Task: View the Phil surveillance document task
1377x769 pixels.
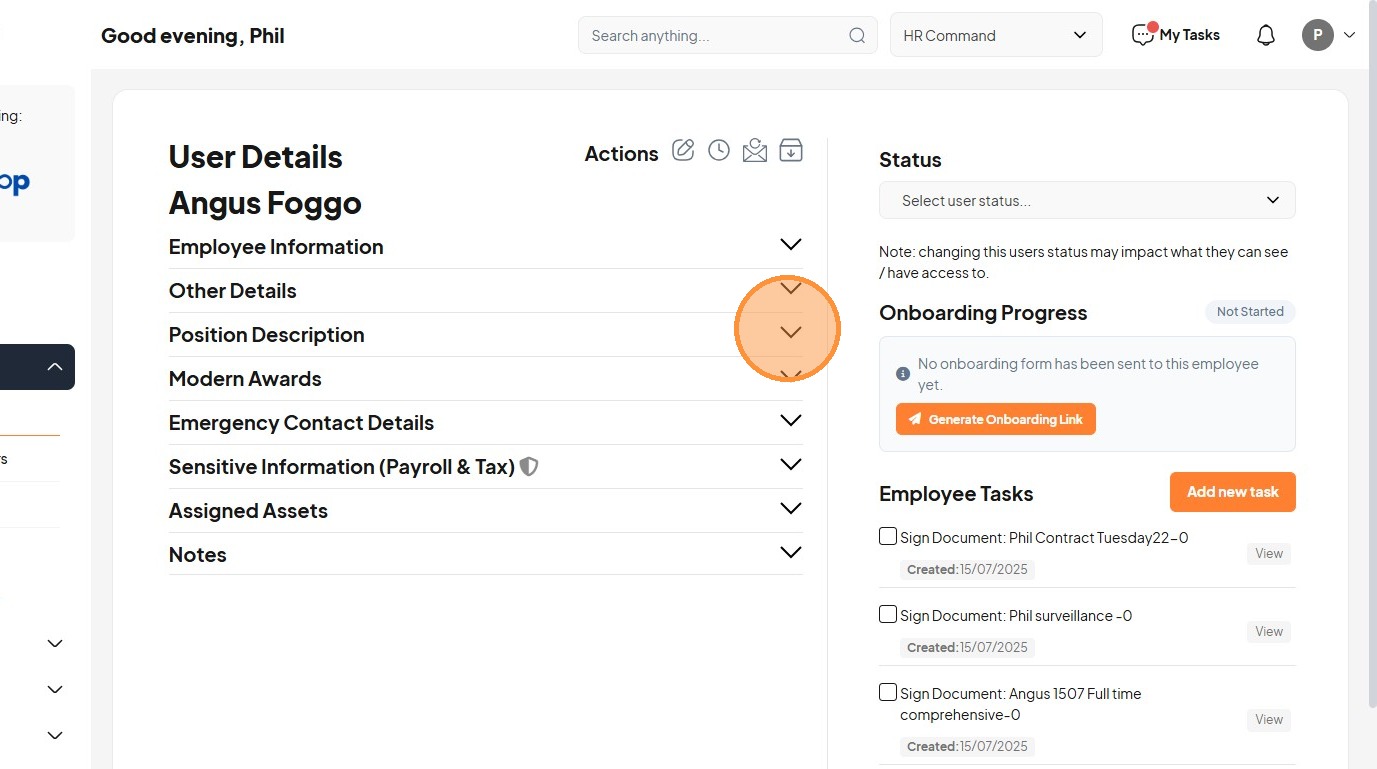Action: 1269,632
